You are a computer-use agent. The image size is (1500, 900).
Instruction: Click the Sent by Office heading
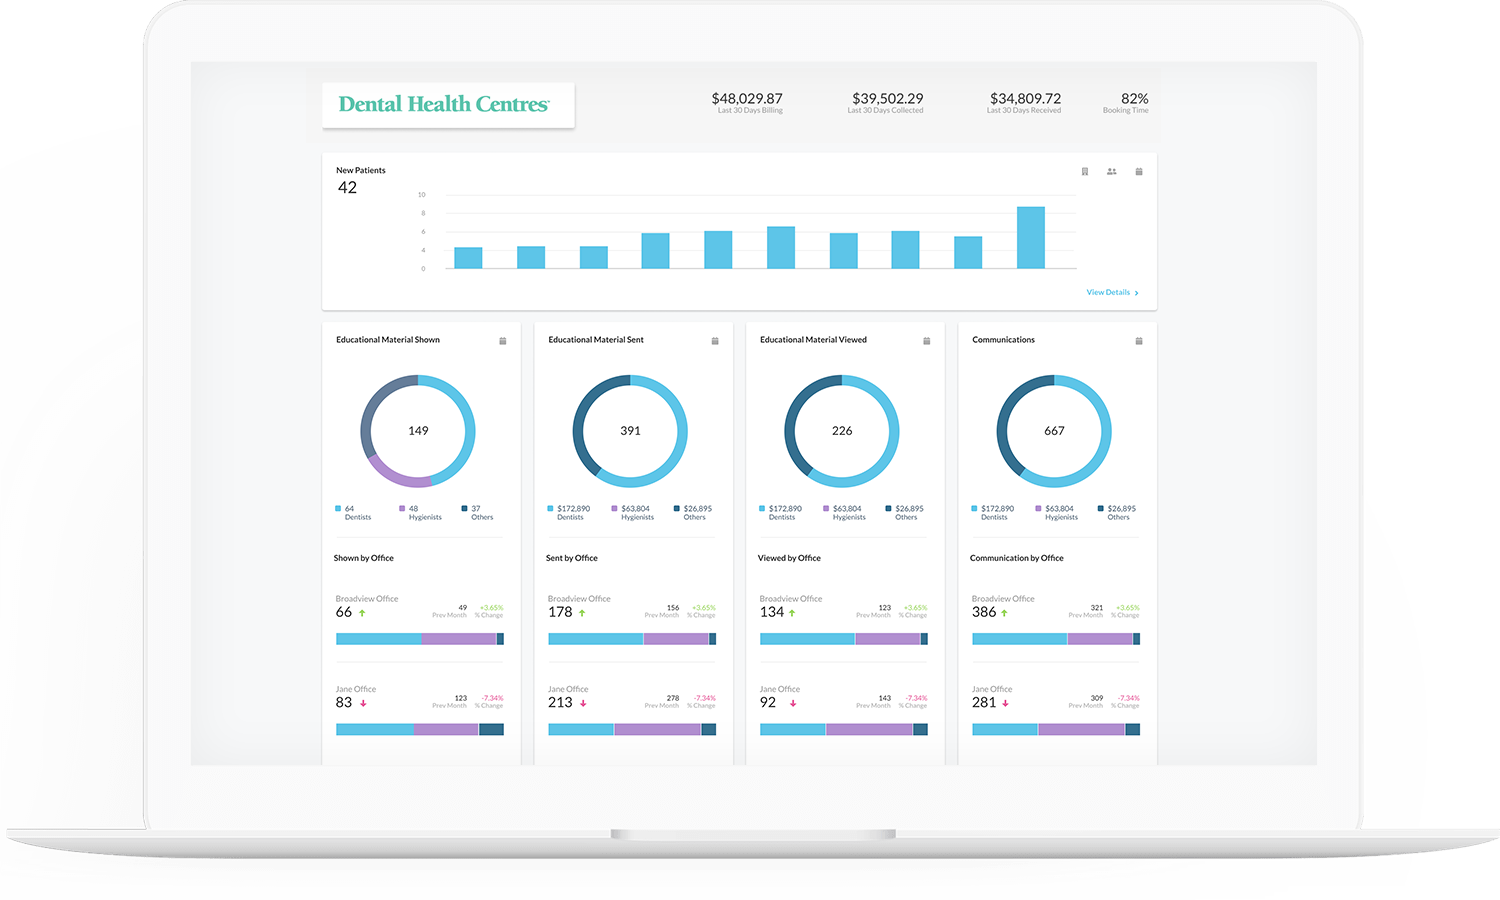(x=572, y=558)
